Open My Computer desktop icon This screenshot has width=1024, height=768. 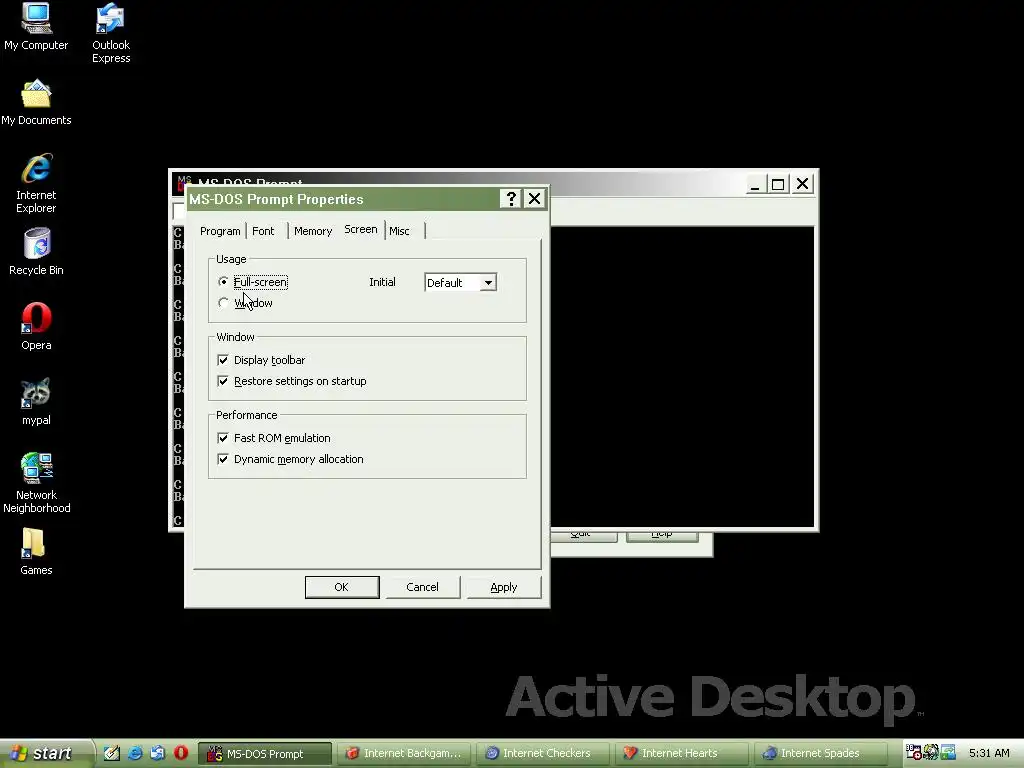[36, 27]
